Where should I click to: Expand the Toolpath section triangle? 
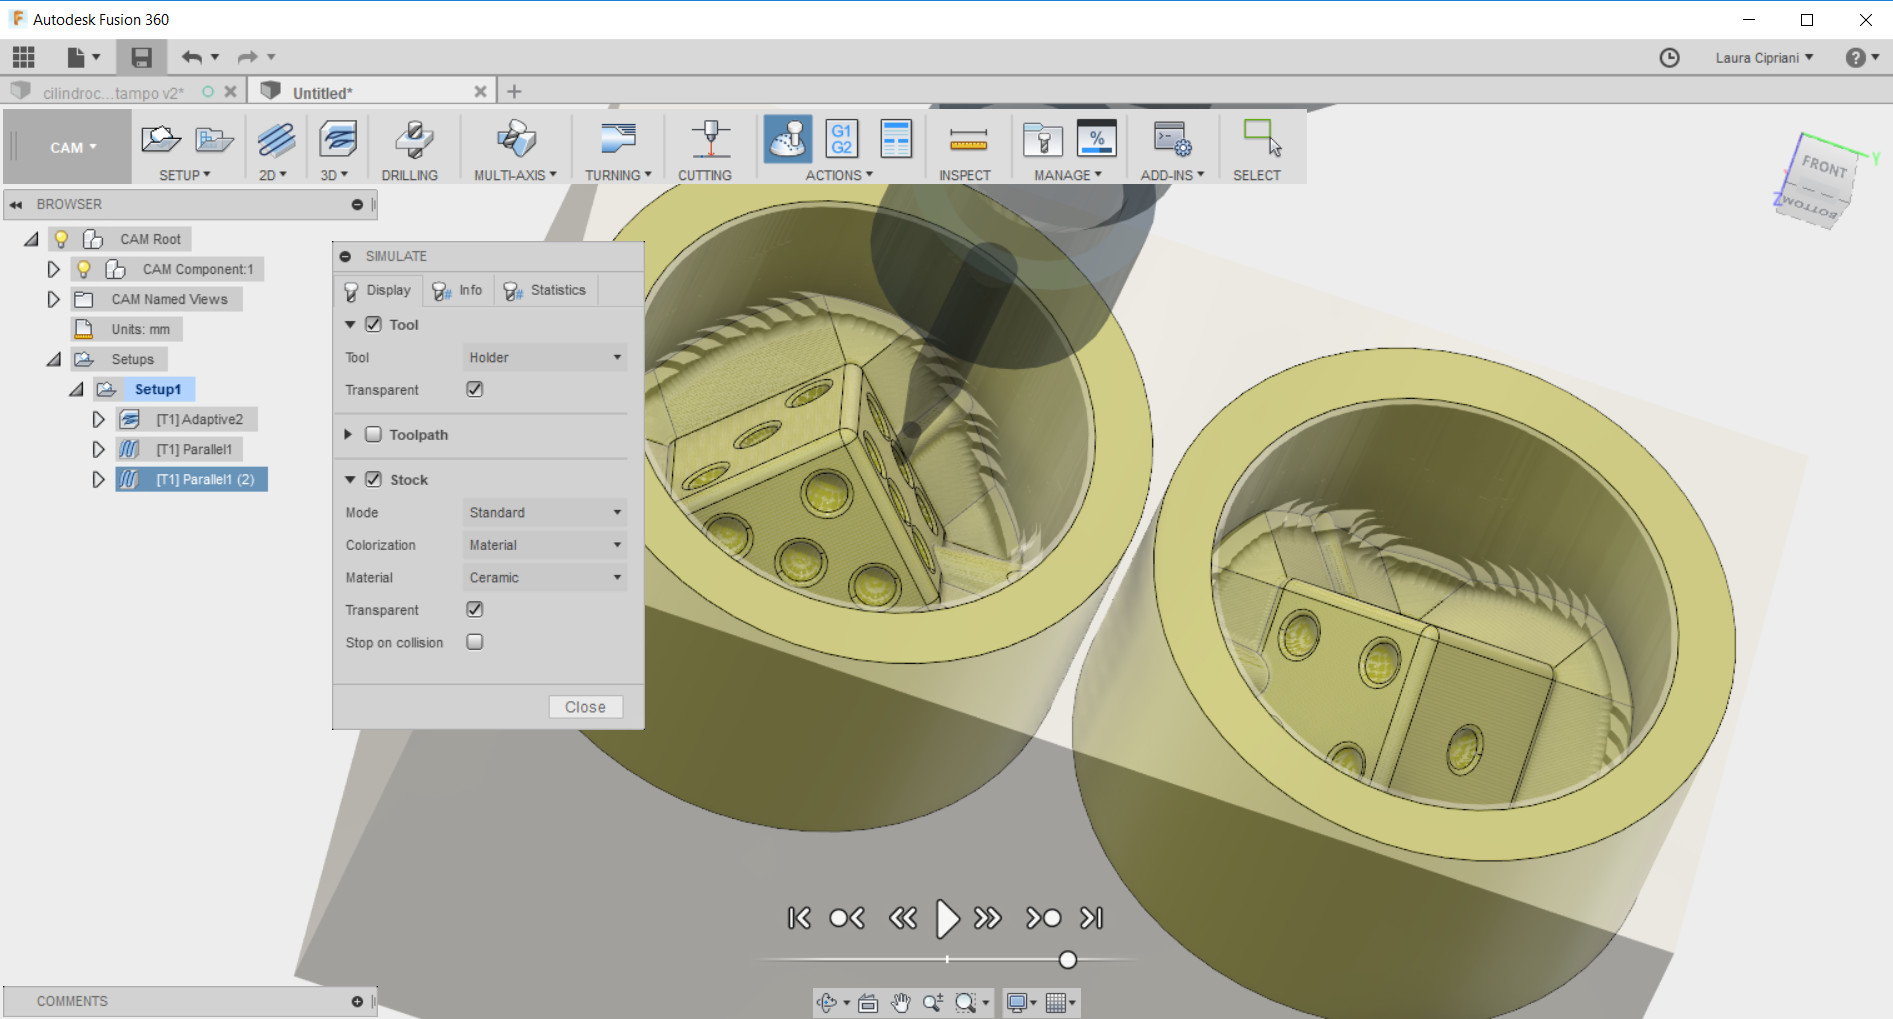(x=348, y=435)
